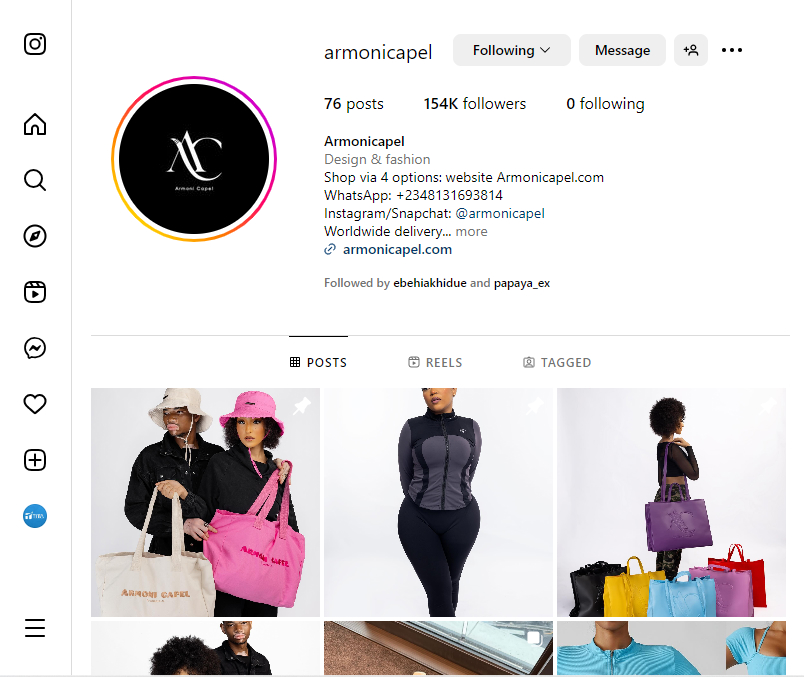Viewport: 804px width, 677px height.
Task: Open the hamburger More menu
Action: click(x=35, y=628)
